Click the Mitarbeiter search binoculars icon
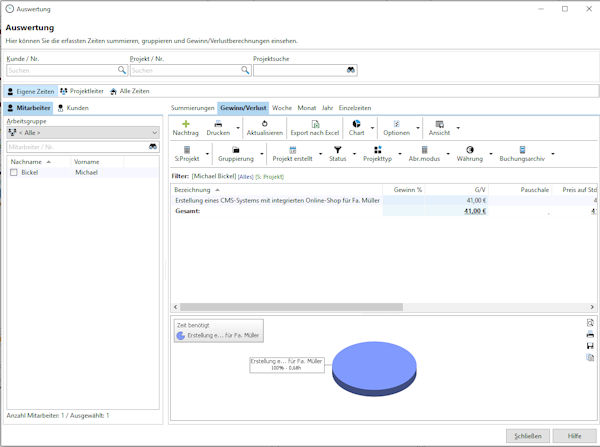 pyautogui.click(x=153, y=147)
